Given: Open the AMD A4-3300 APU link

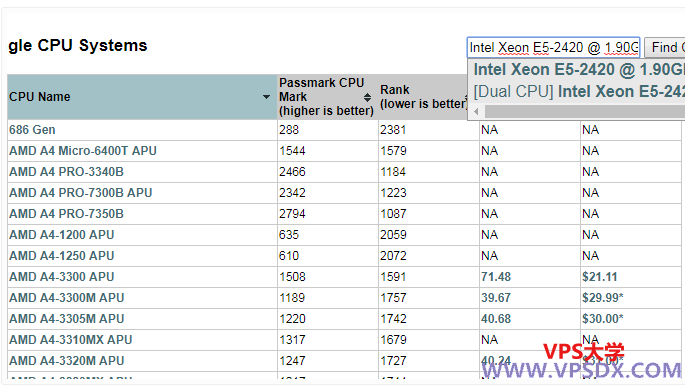Looking at the screenshot, I should coord(62,276).
